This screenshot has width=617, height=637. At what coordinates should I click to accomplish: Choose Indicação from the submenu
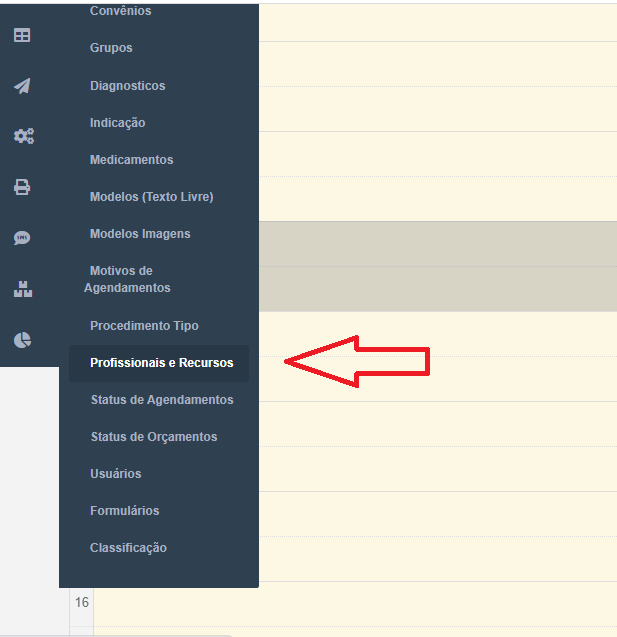[117, 123]
